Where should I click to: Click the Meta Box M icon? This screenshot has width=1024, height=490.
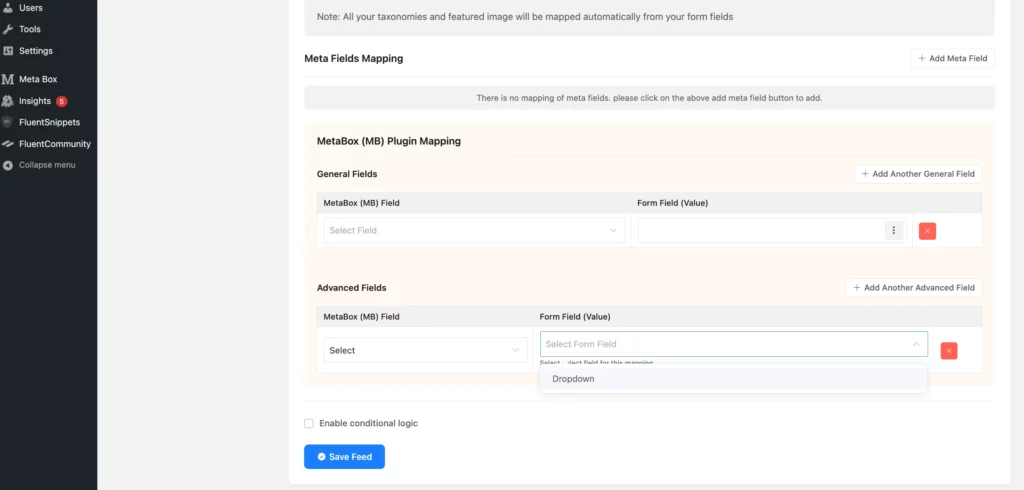pyautogui.click(x=8, y=79)
